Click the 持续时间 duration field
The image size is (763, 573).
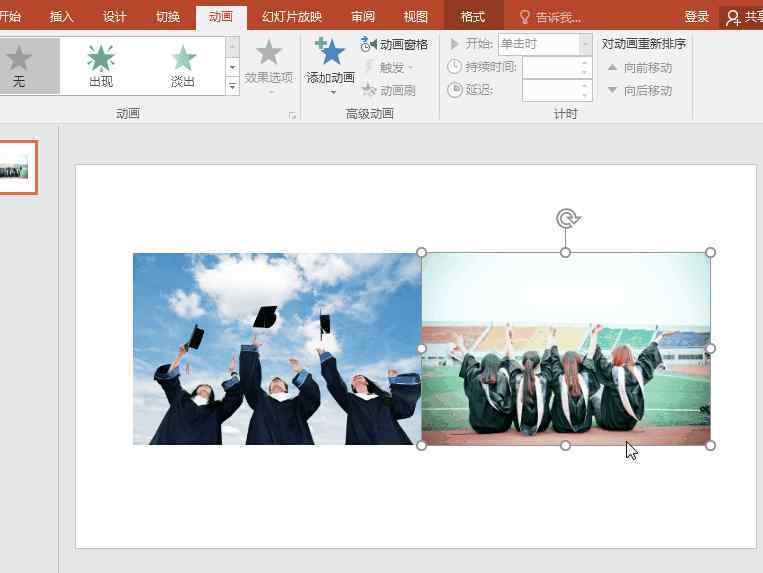pyautogui.click(x=557, y=67)
